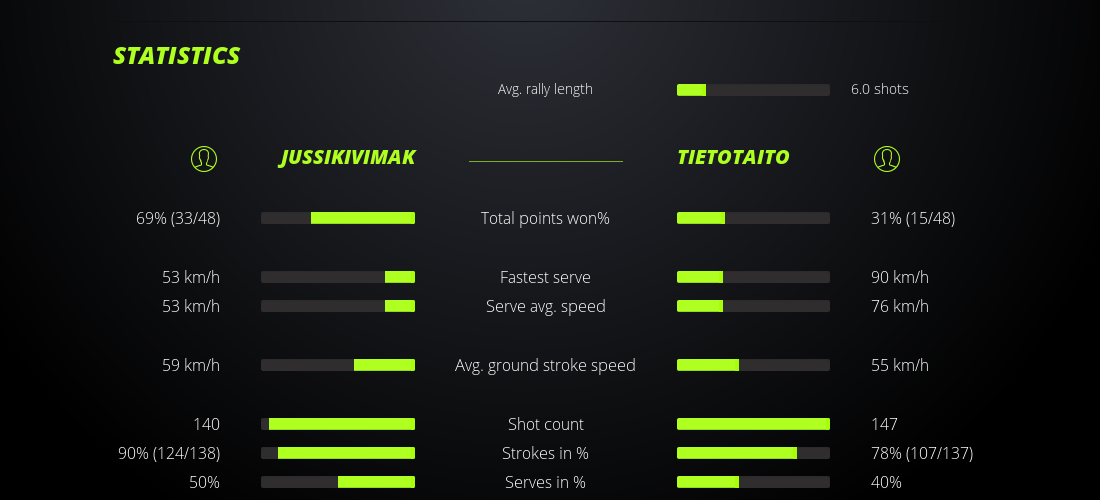Click Jussikivimak's Strokes in % bar
This screenshot has height=500, width=1100.
[x=338, y=453]
